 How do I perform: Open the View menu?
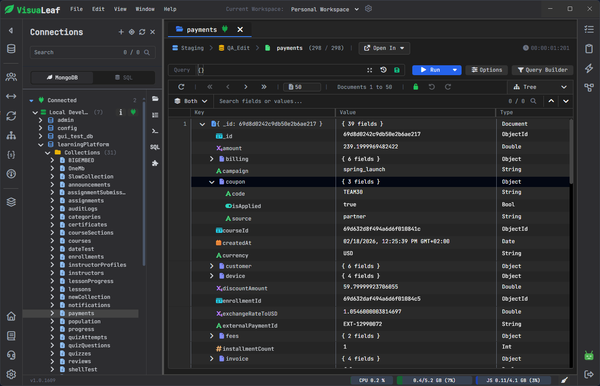tap(120, 9)
